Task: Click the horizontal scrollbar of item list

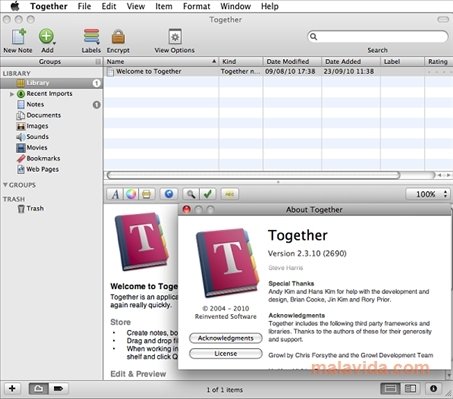Action: pos(253,175)
